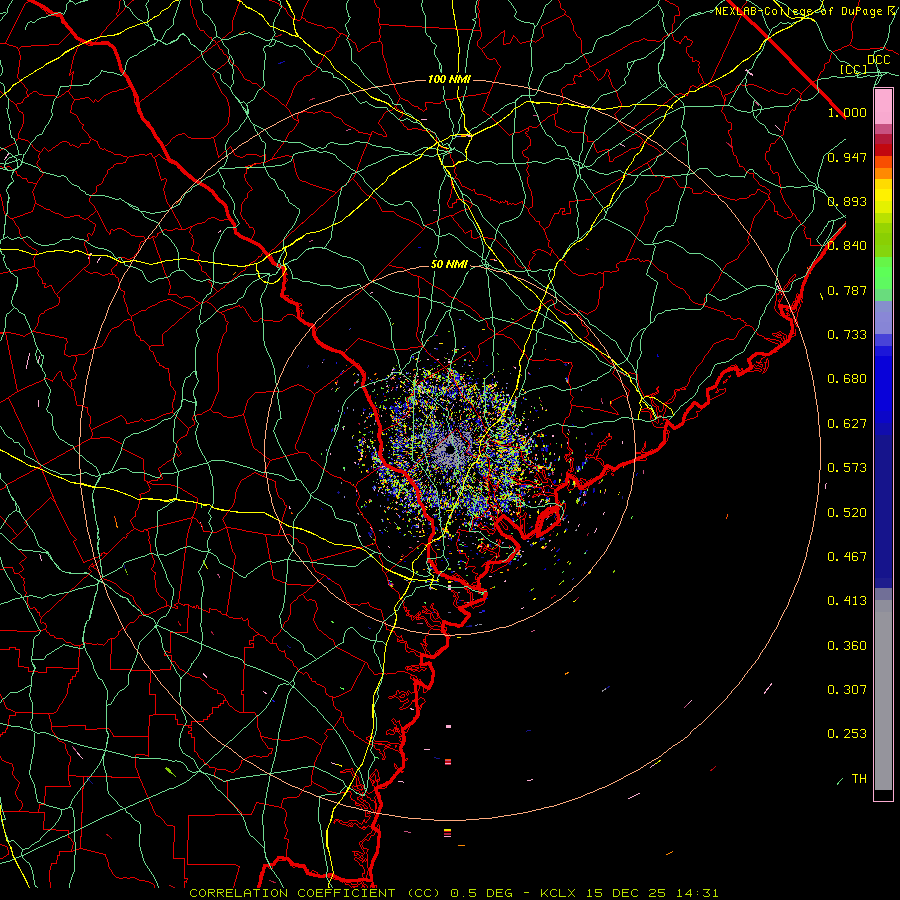900x900 pixels.
Task: Click the 0.680 color scale value
Action: [847, 379]
